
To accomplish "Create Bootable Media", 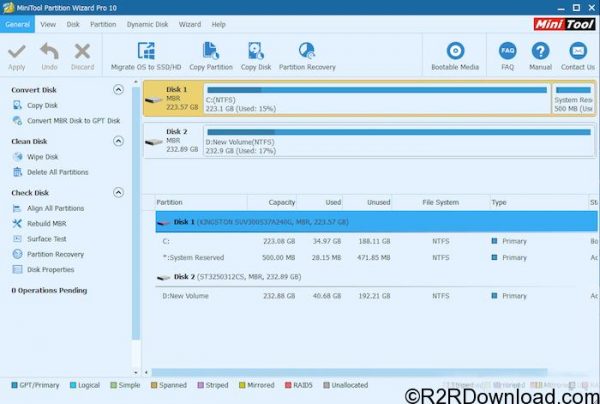I will (x=455, y=56).
